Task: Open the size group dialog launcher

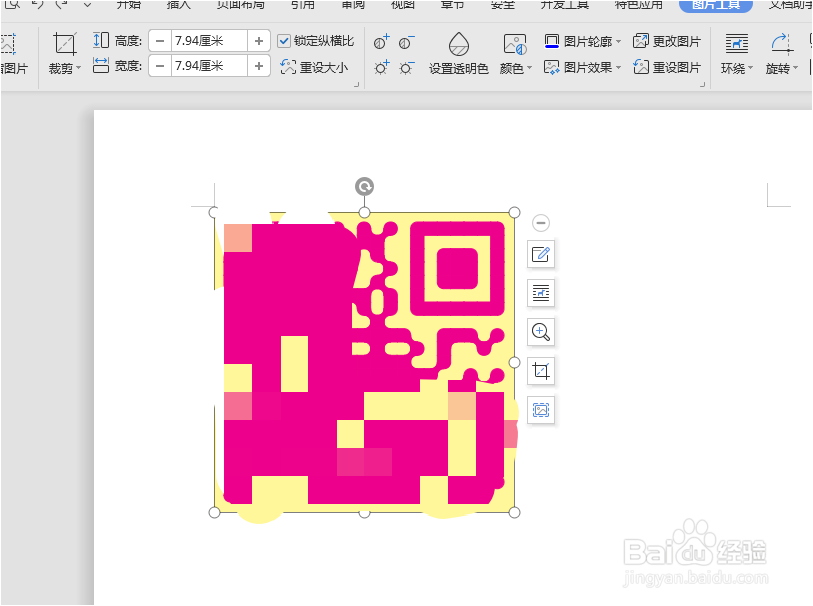Action: [x=357, y=84]
